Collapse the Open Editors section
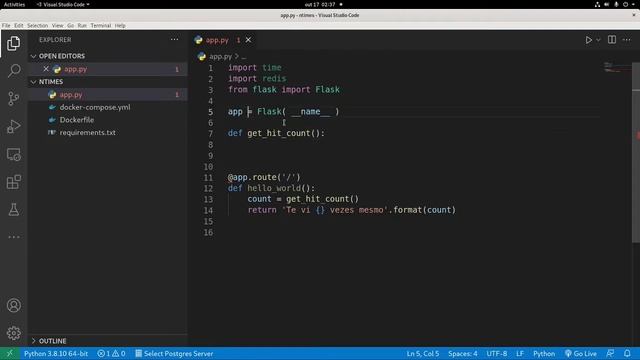Screen dimensions: 640x360 [108, 56]
